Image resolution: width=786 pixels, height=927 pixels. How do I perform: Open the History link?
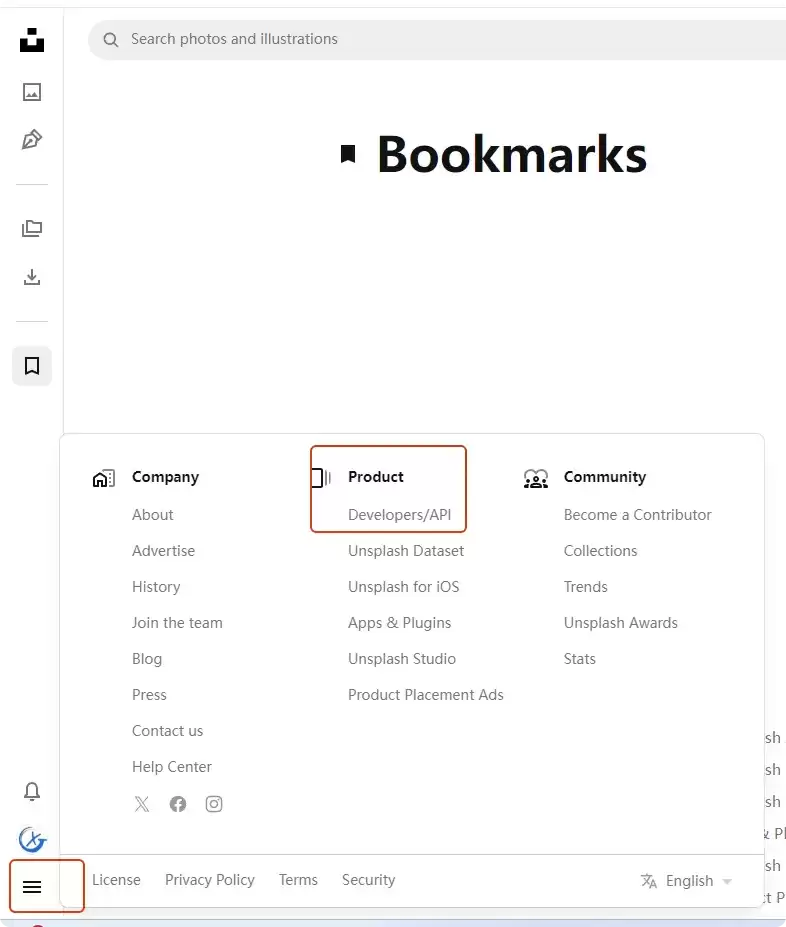[156, 587]
